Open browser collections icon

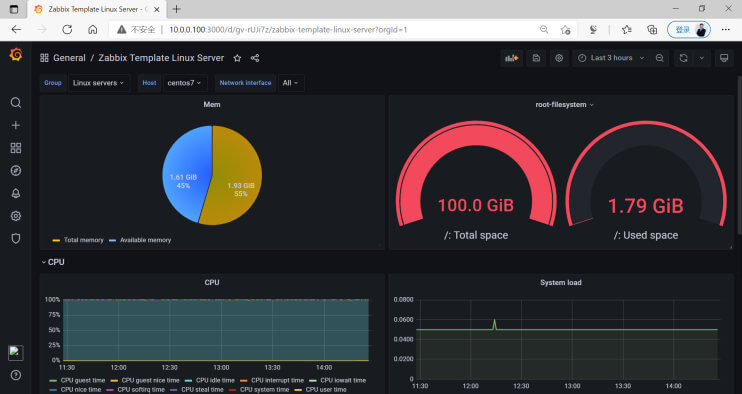[652, 29]
